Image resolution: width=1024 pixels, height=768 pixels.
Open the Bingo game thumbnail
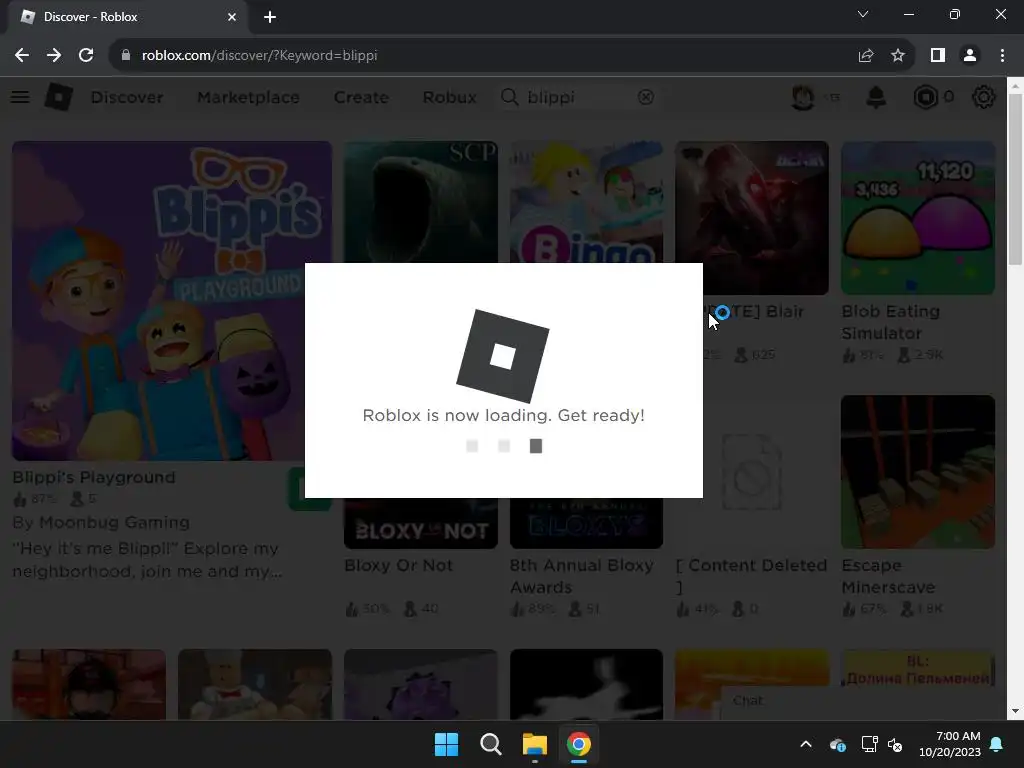pos(586,202)
